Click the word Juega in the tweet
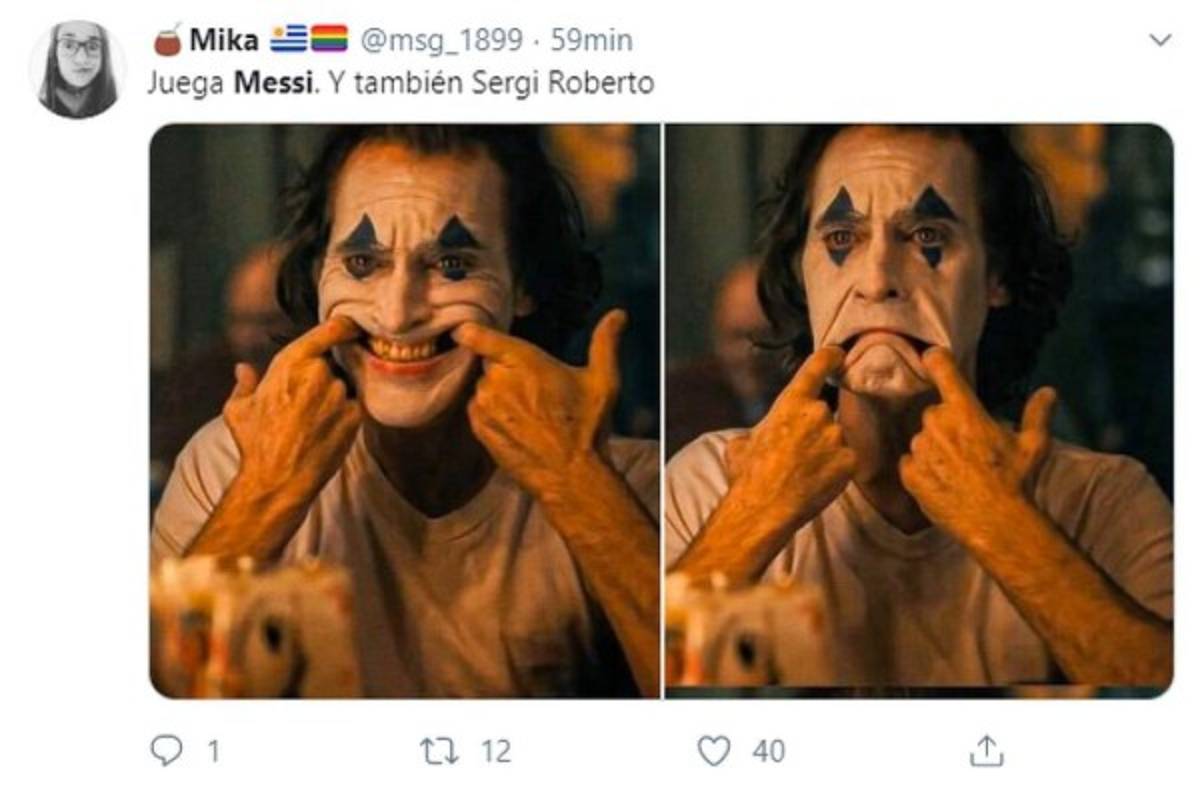Image resolution: width=1200 pixels, height=788 pixels. [187, 82]
